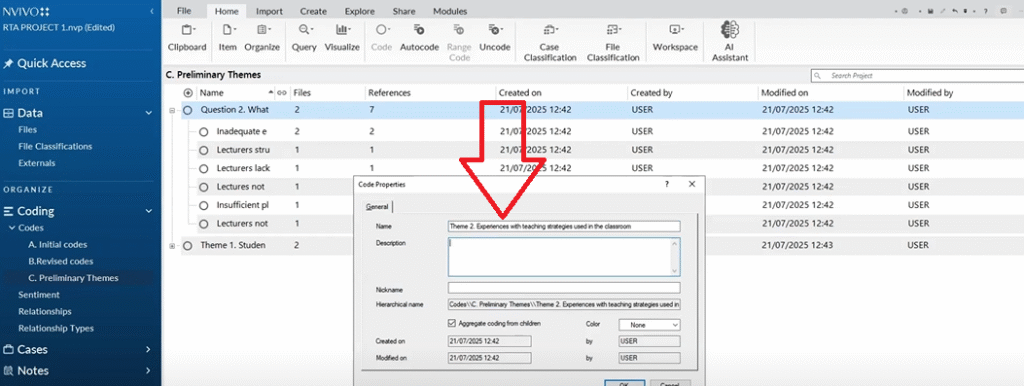Expand the Theme 1 code row

pyautogui.click(x=172, y=246)
